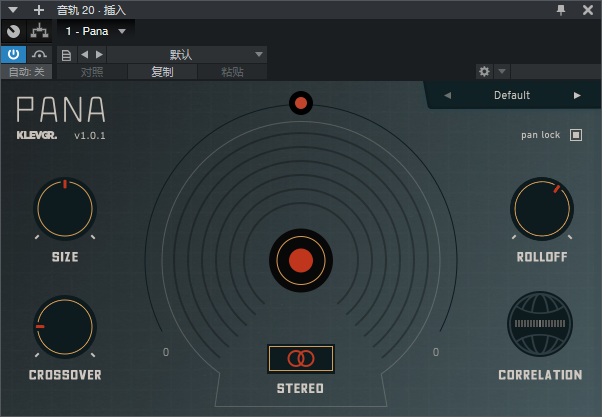
Task: Go to next host preset arrow
Action: (x=99, y=55)
